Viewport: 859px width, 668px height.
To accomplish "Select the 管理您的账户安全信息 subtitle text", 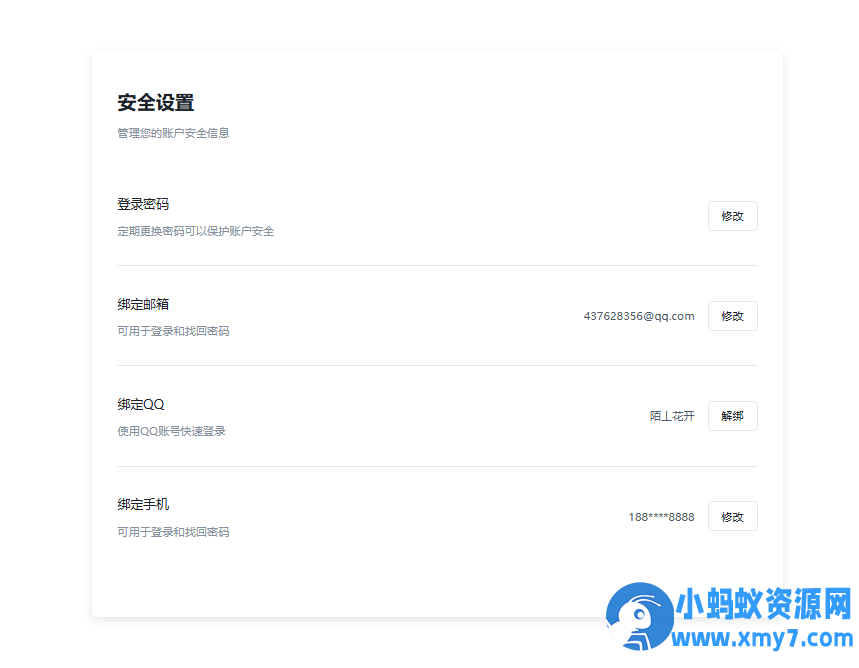I will 173,133.
